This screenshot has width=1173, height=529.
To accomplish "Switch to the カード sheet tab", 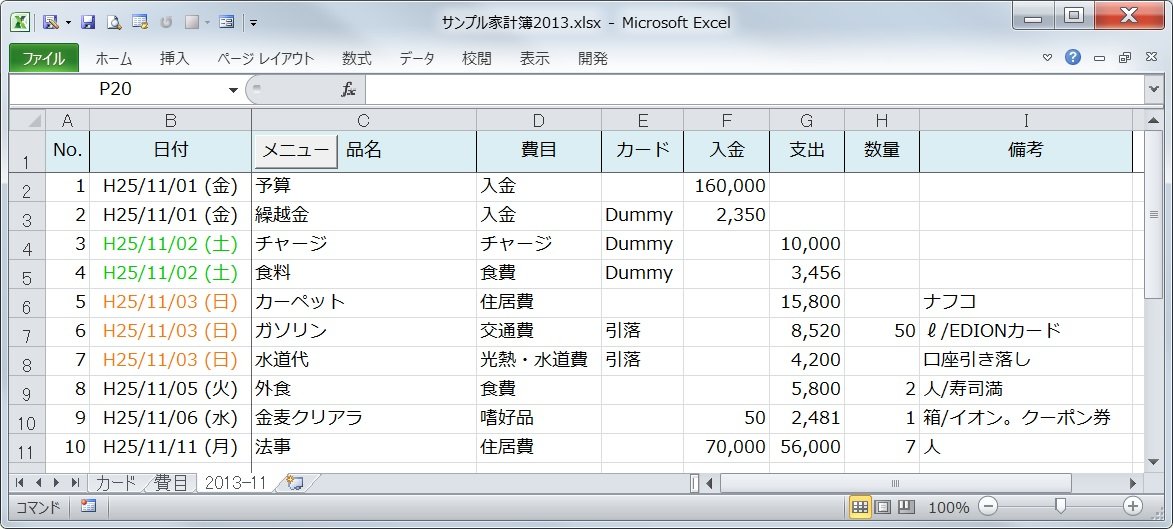I will [x=116, y=483].
